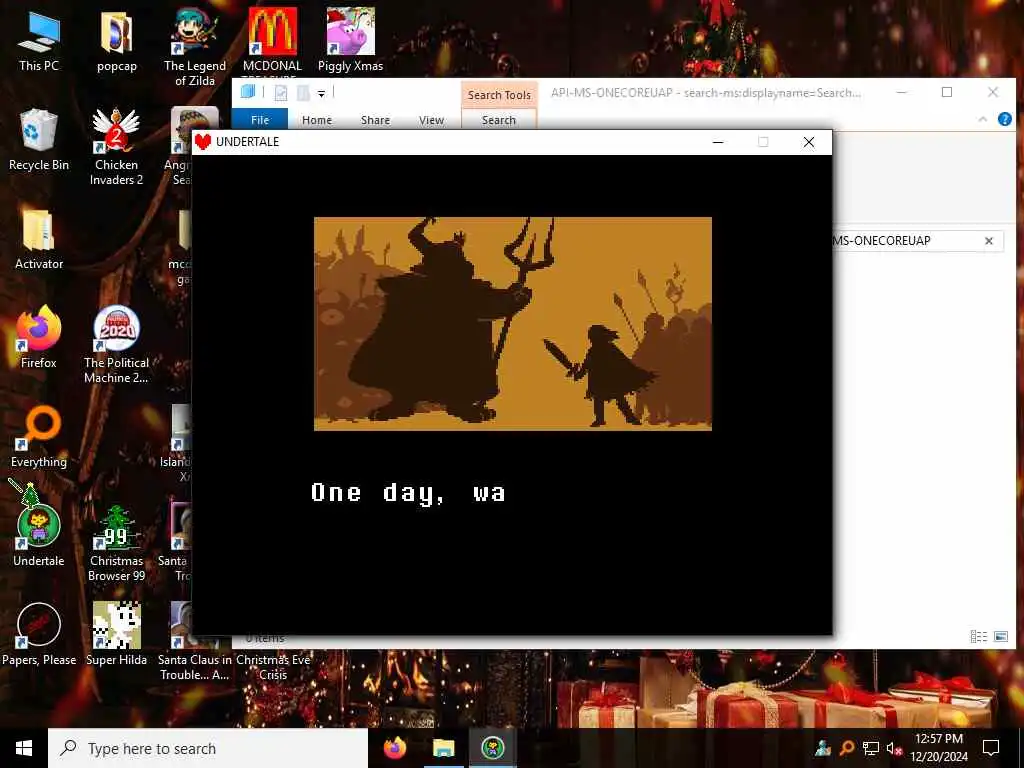Click Explorer properties quick access icon
This screenshot has width=1024, height=768.
coord(281,93)
